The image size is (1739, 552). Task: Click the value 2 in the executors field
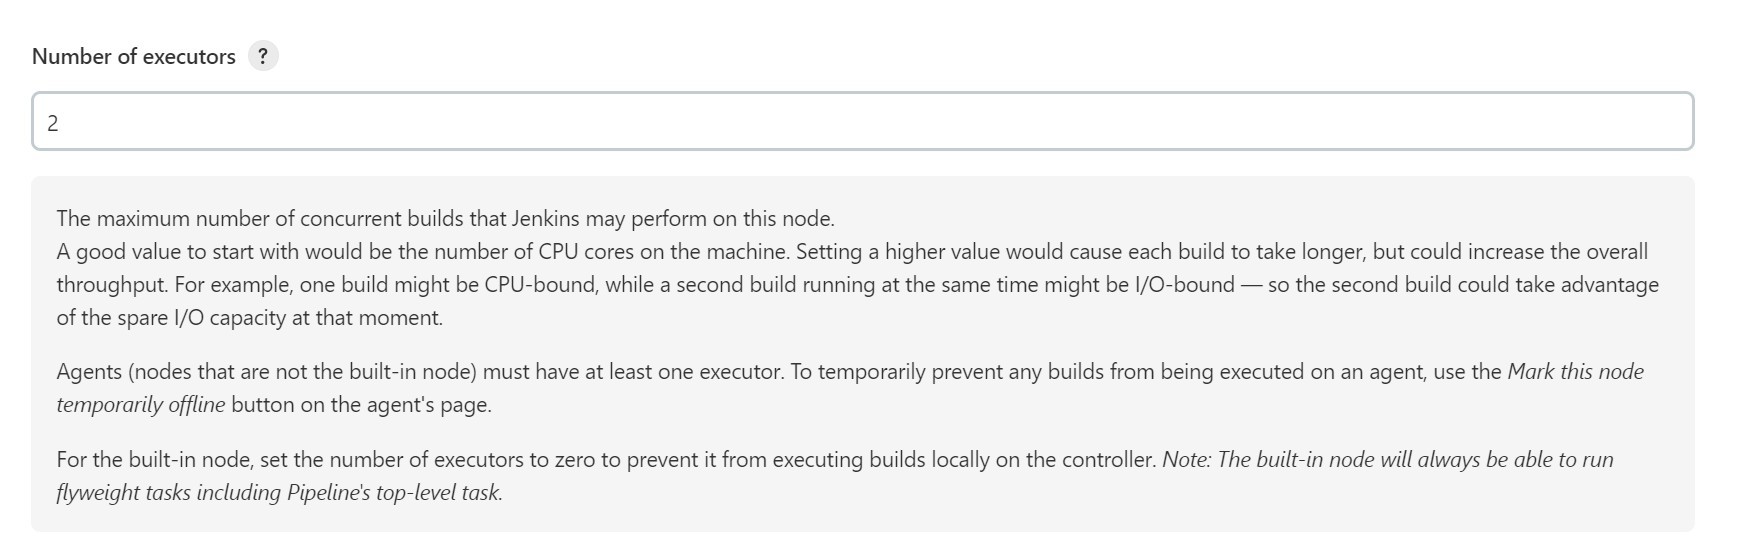(x=53, y=123)
